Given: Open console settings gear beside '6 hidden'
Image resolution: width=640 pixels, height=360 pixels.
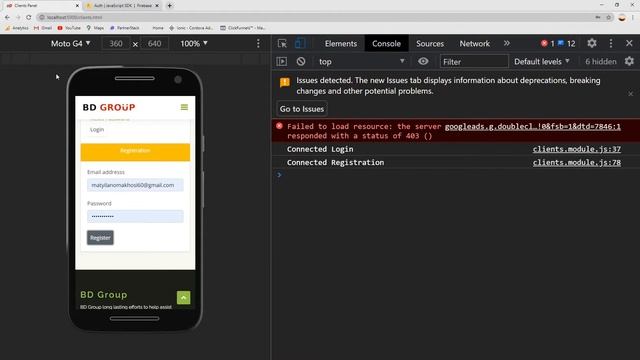Looking at the screenshot, I should tap(629, 61).
